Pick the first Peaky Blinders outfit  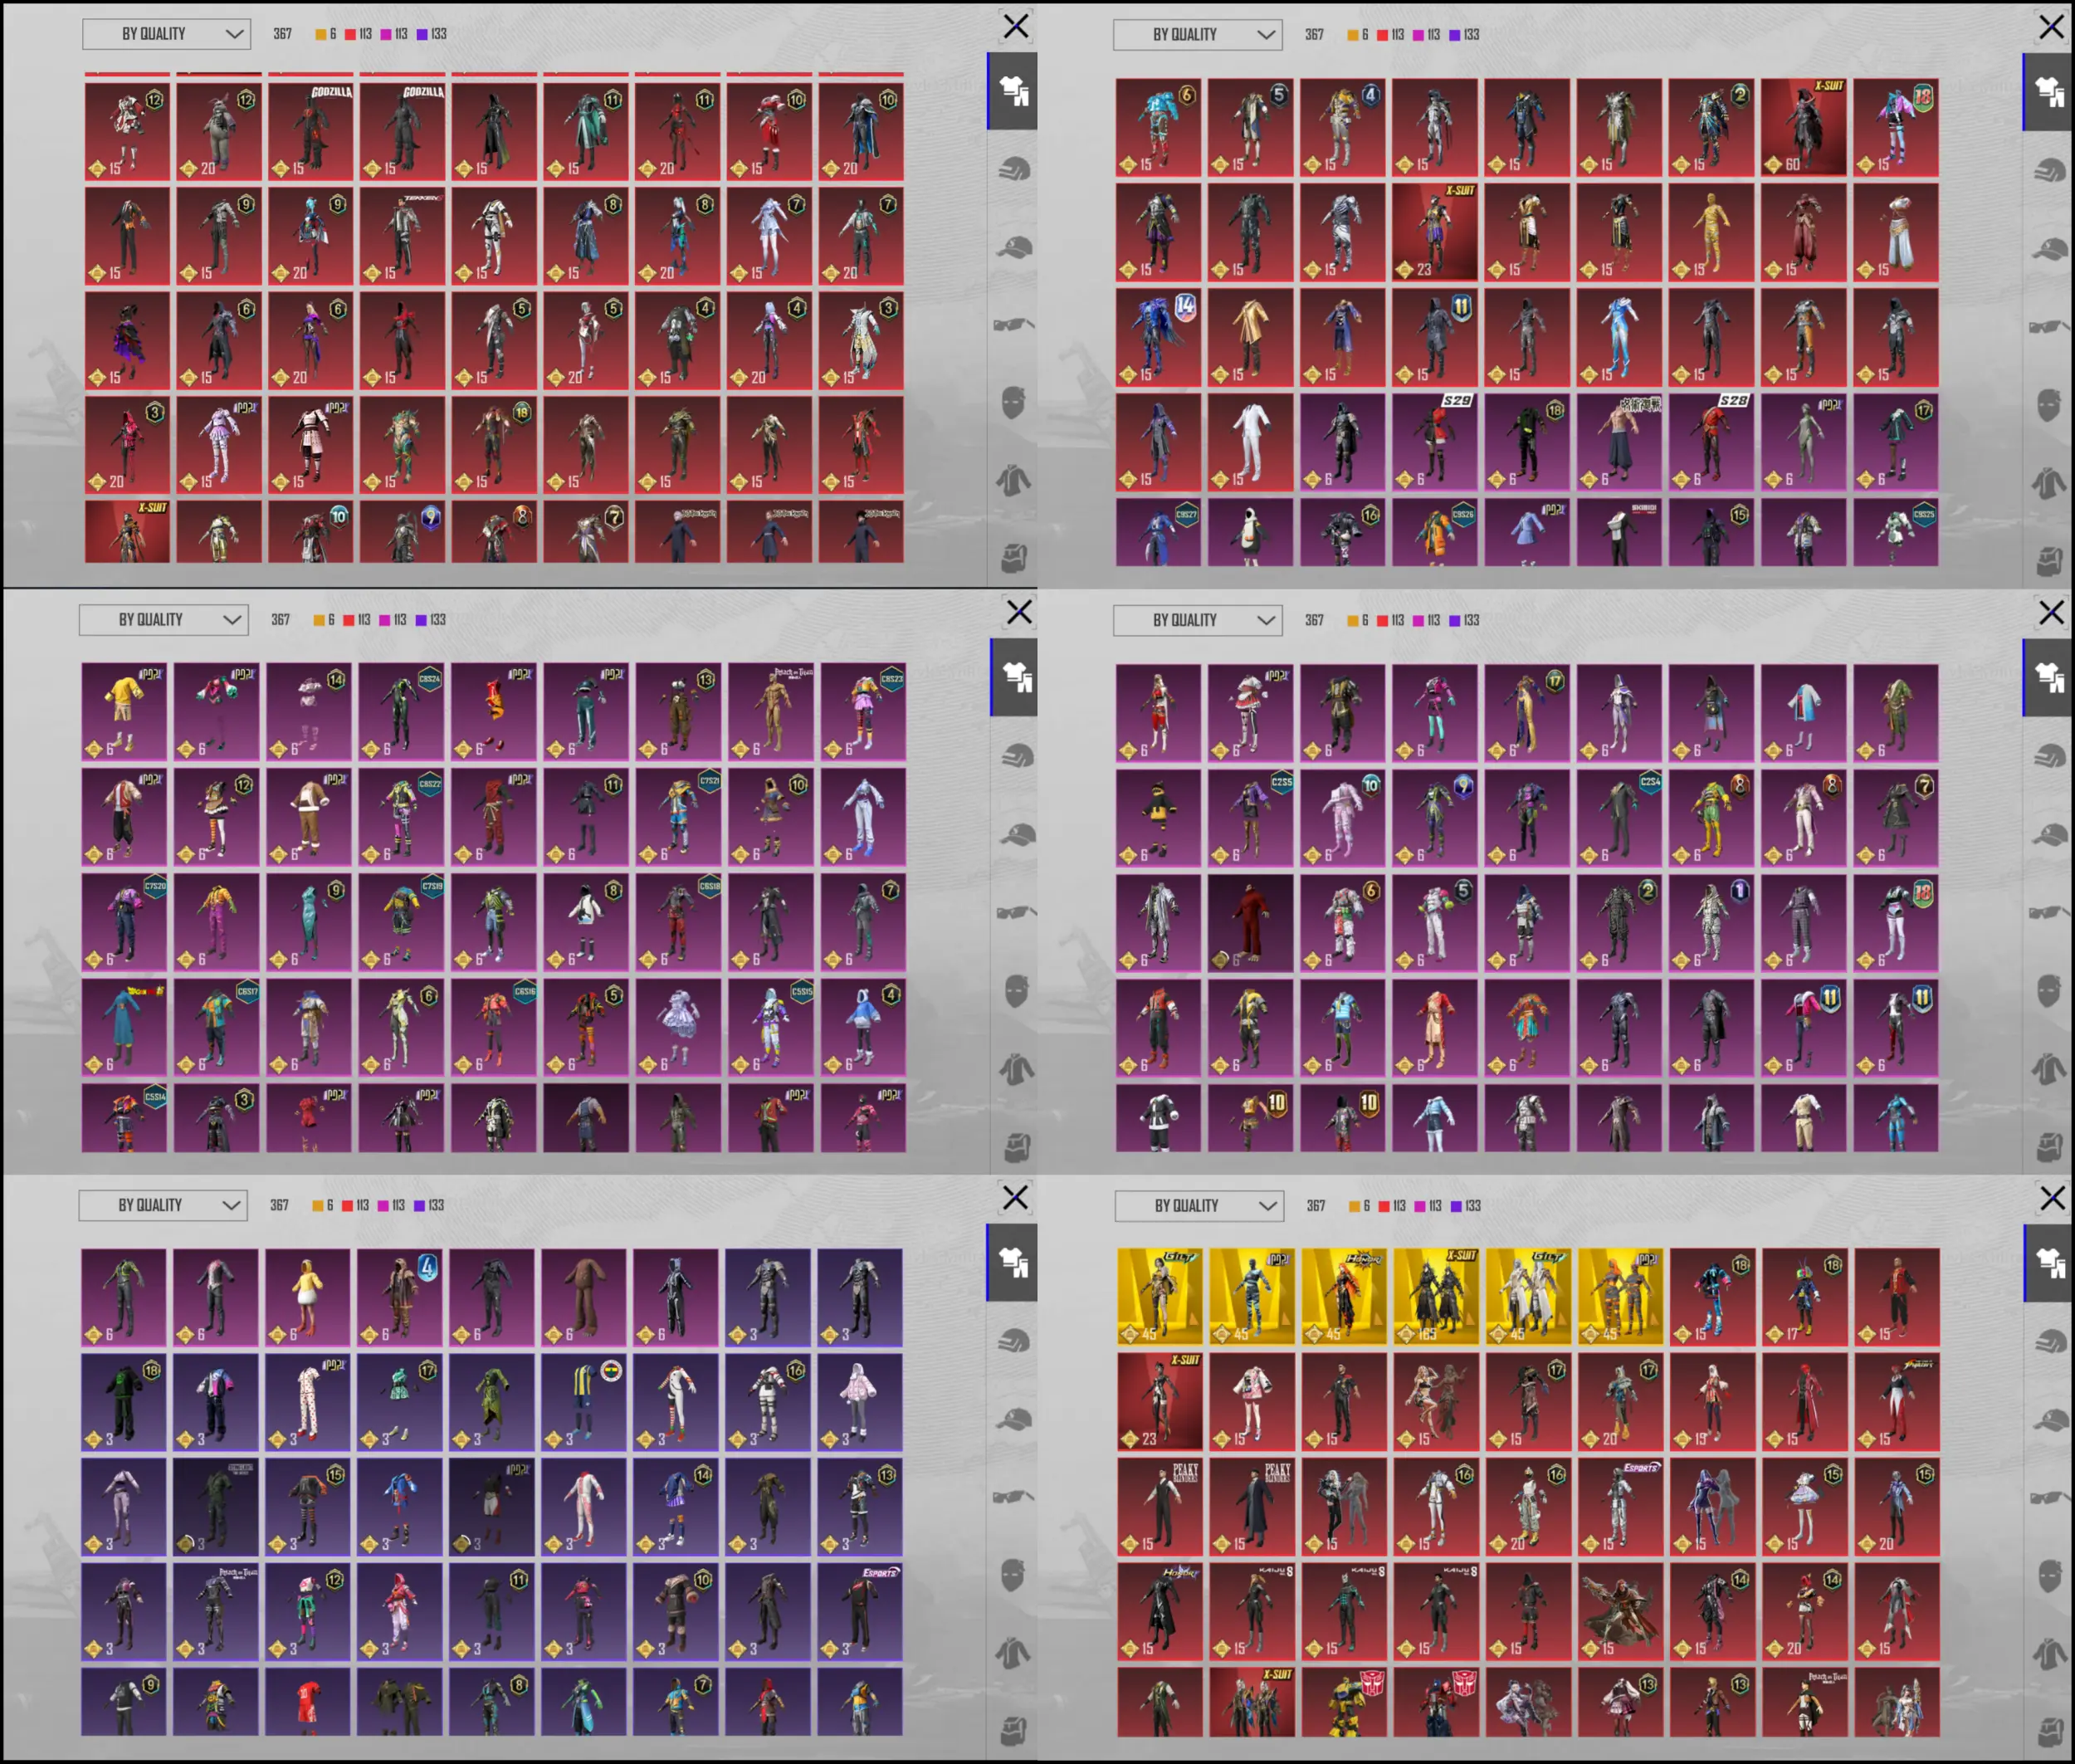1159,1507
